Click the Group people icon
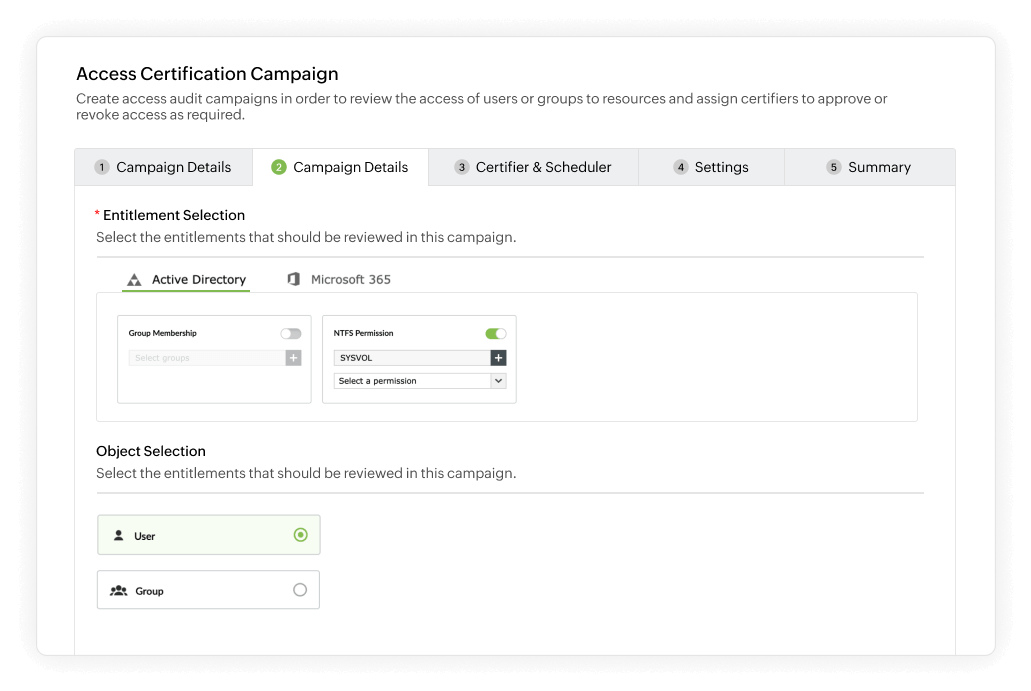Viewport: 1031px width, 691px height. [119, 590]
